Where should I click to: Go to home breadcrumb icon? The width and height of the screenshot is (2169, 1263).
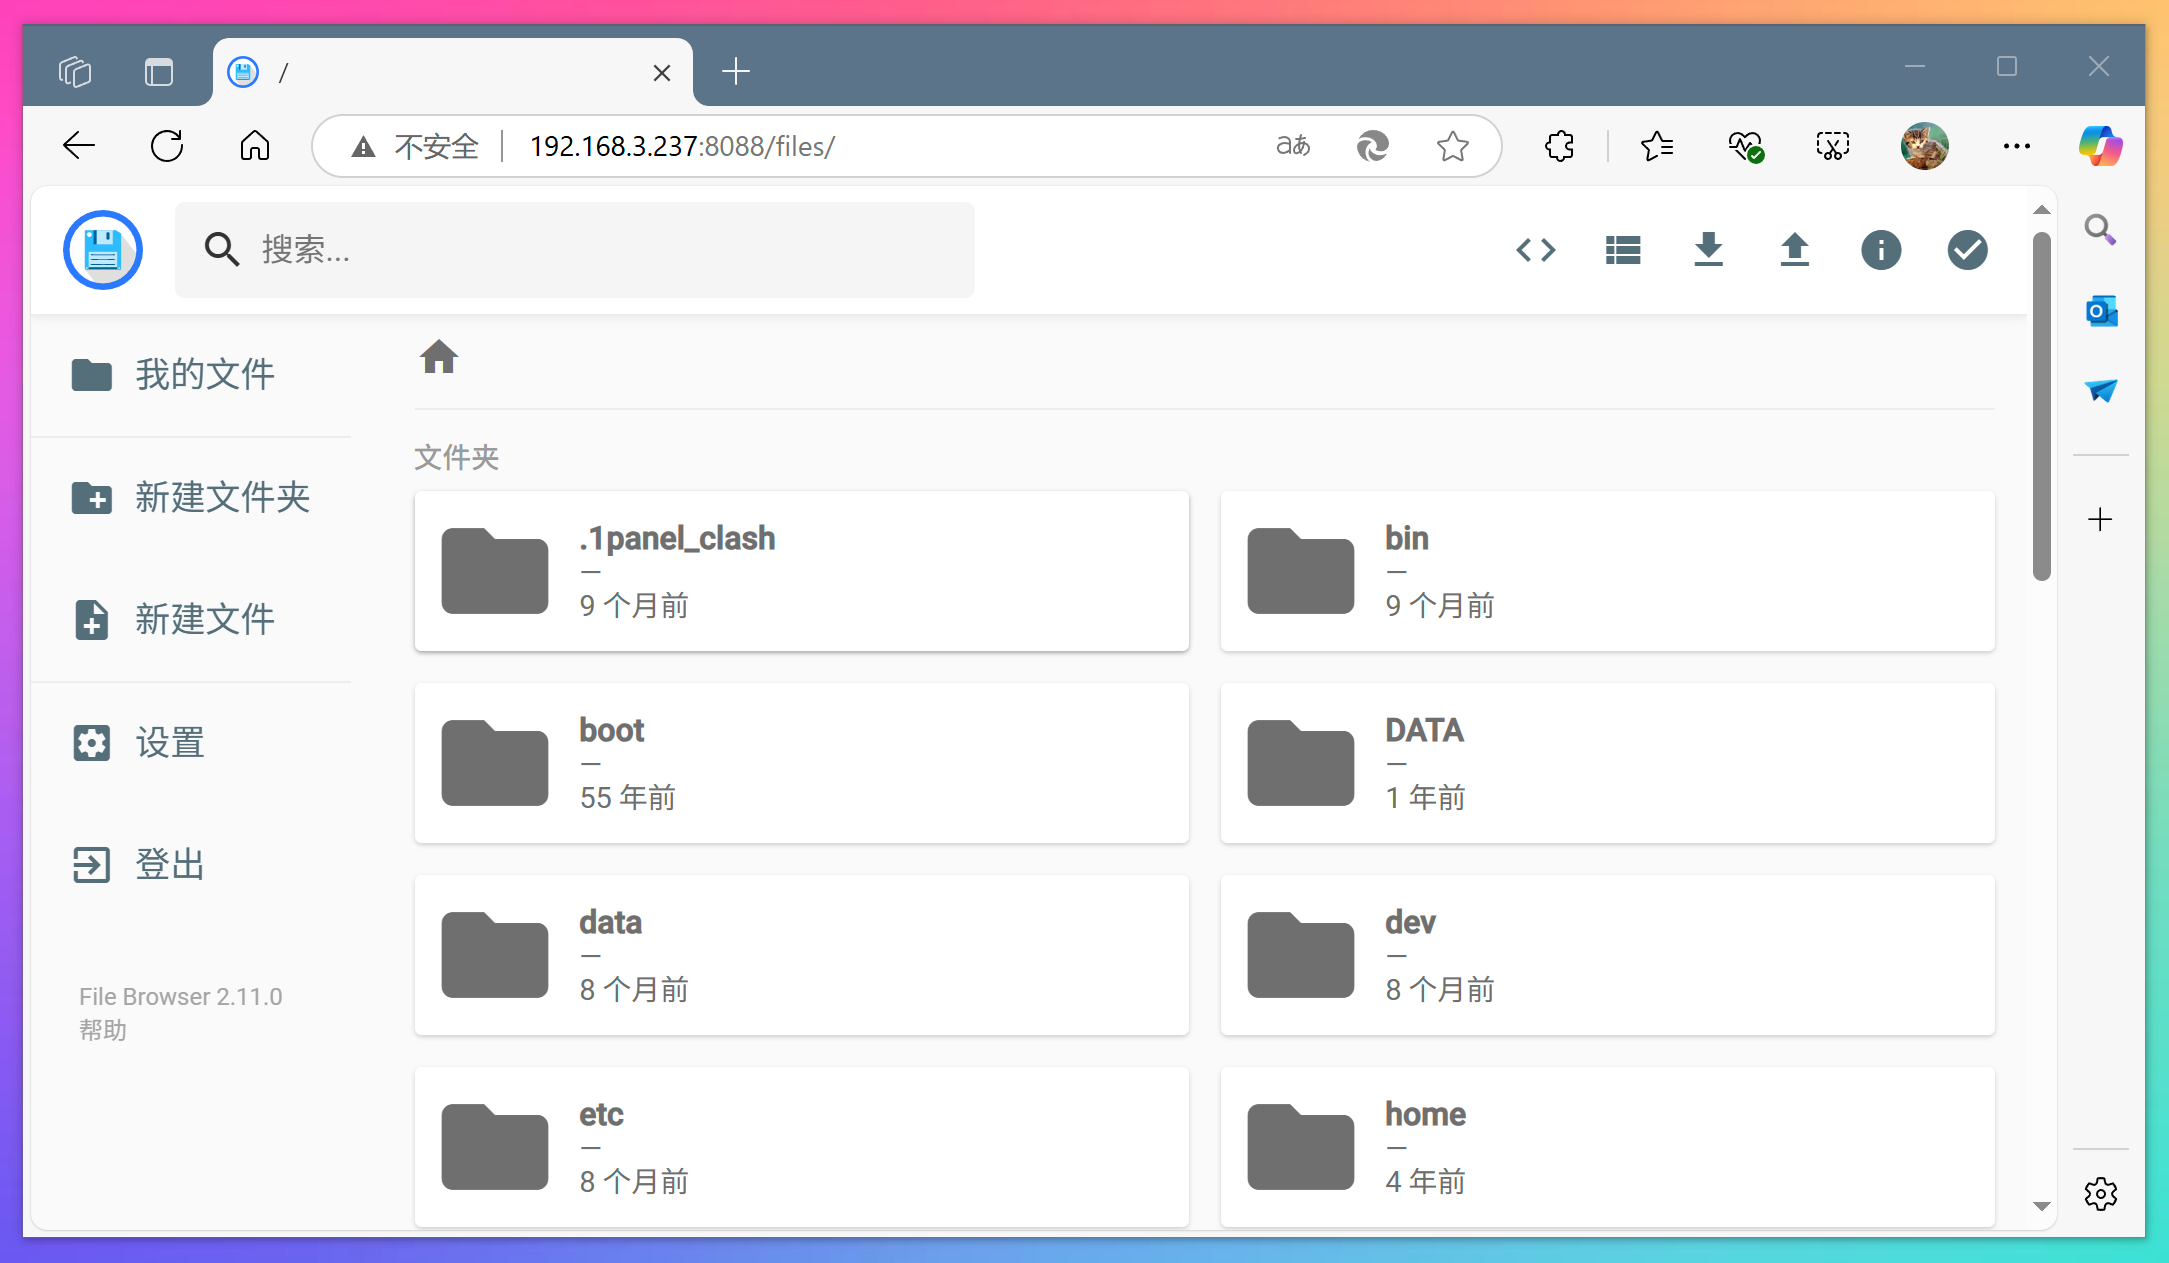tap(438, 357)
